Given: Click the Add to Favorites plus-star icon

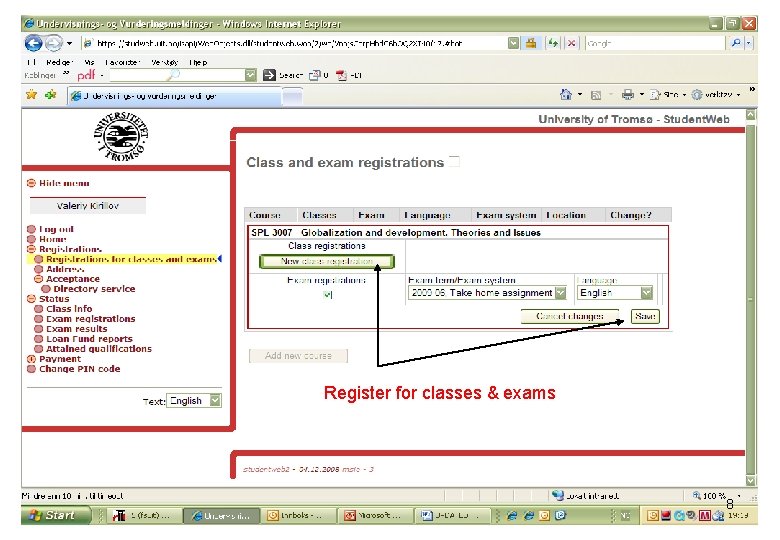Looking at the screenshot, I should coord(50,94).
